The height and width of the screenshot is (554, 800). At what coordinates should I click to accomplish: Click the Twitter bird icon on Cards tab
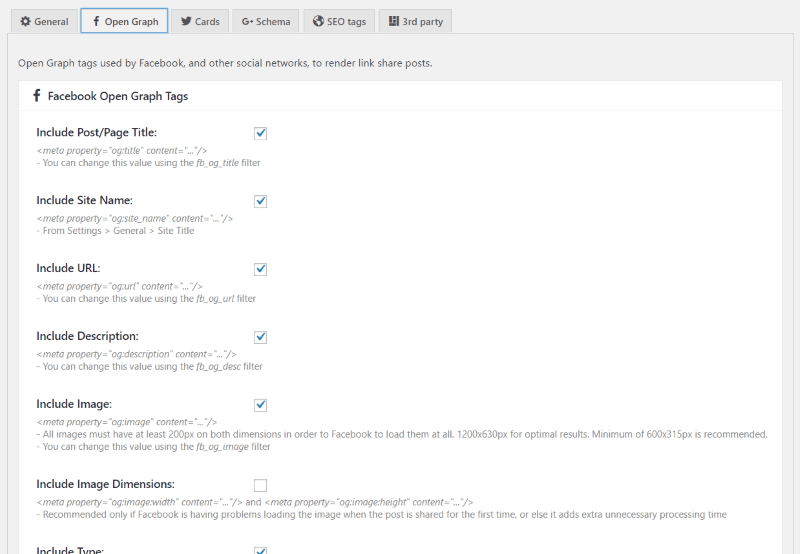186,21
